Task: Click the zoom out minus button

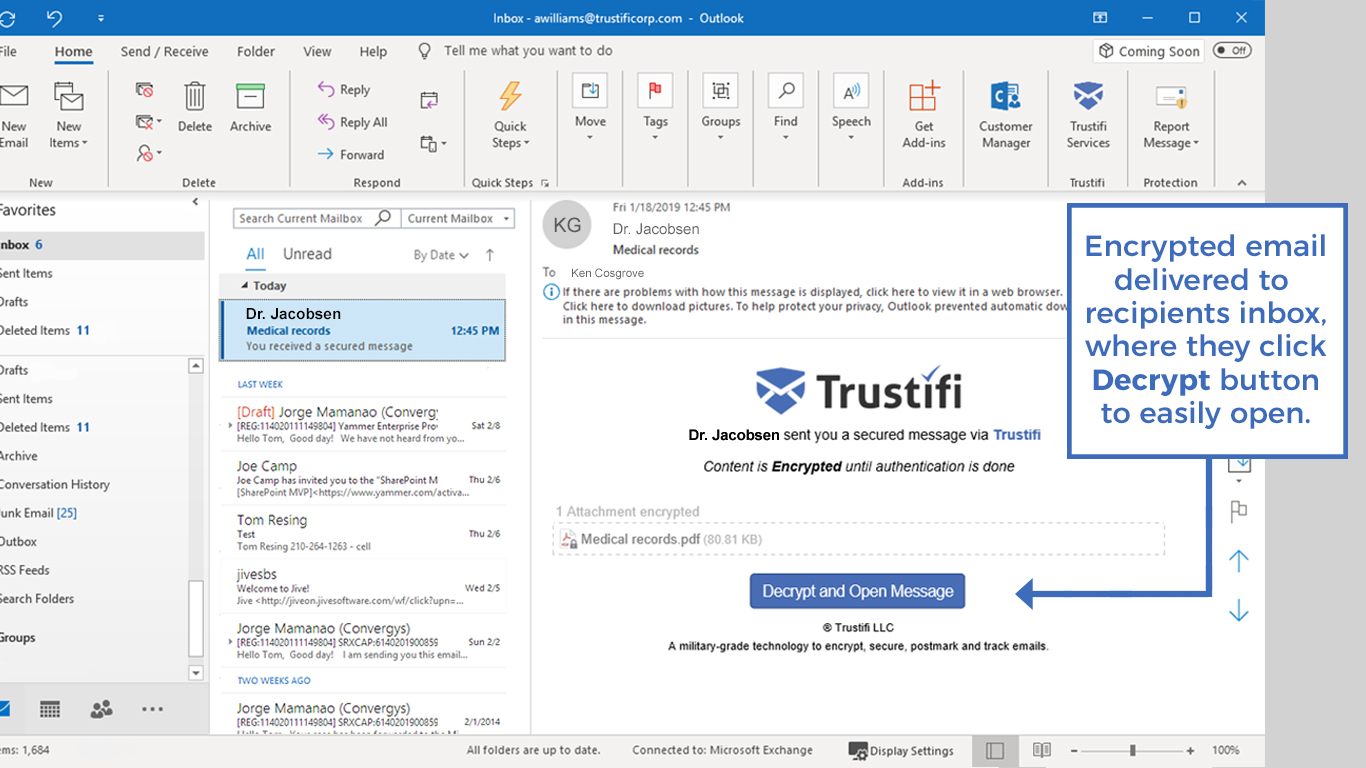Action: 1074,750
